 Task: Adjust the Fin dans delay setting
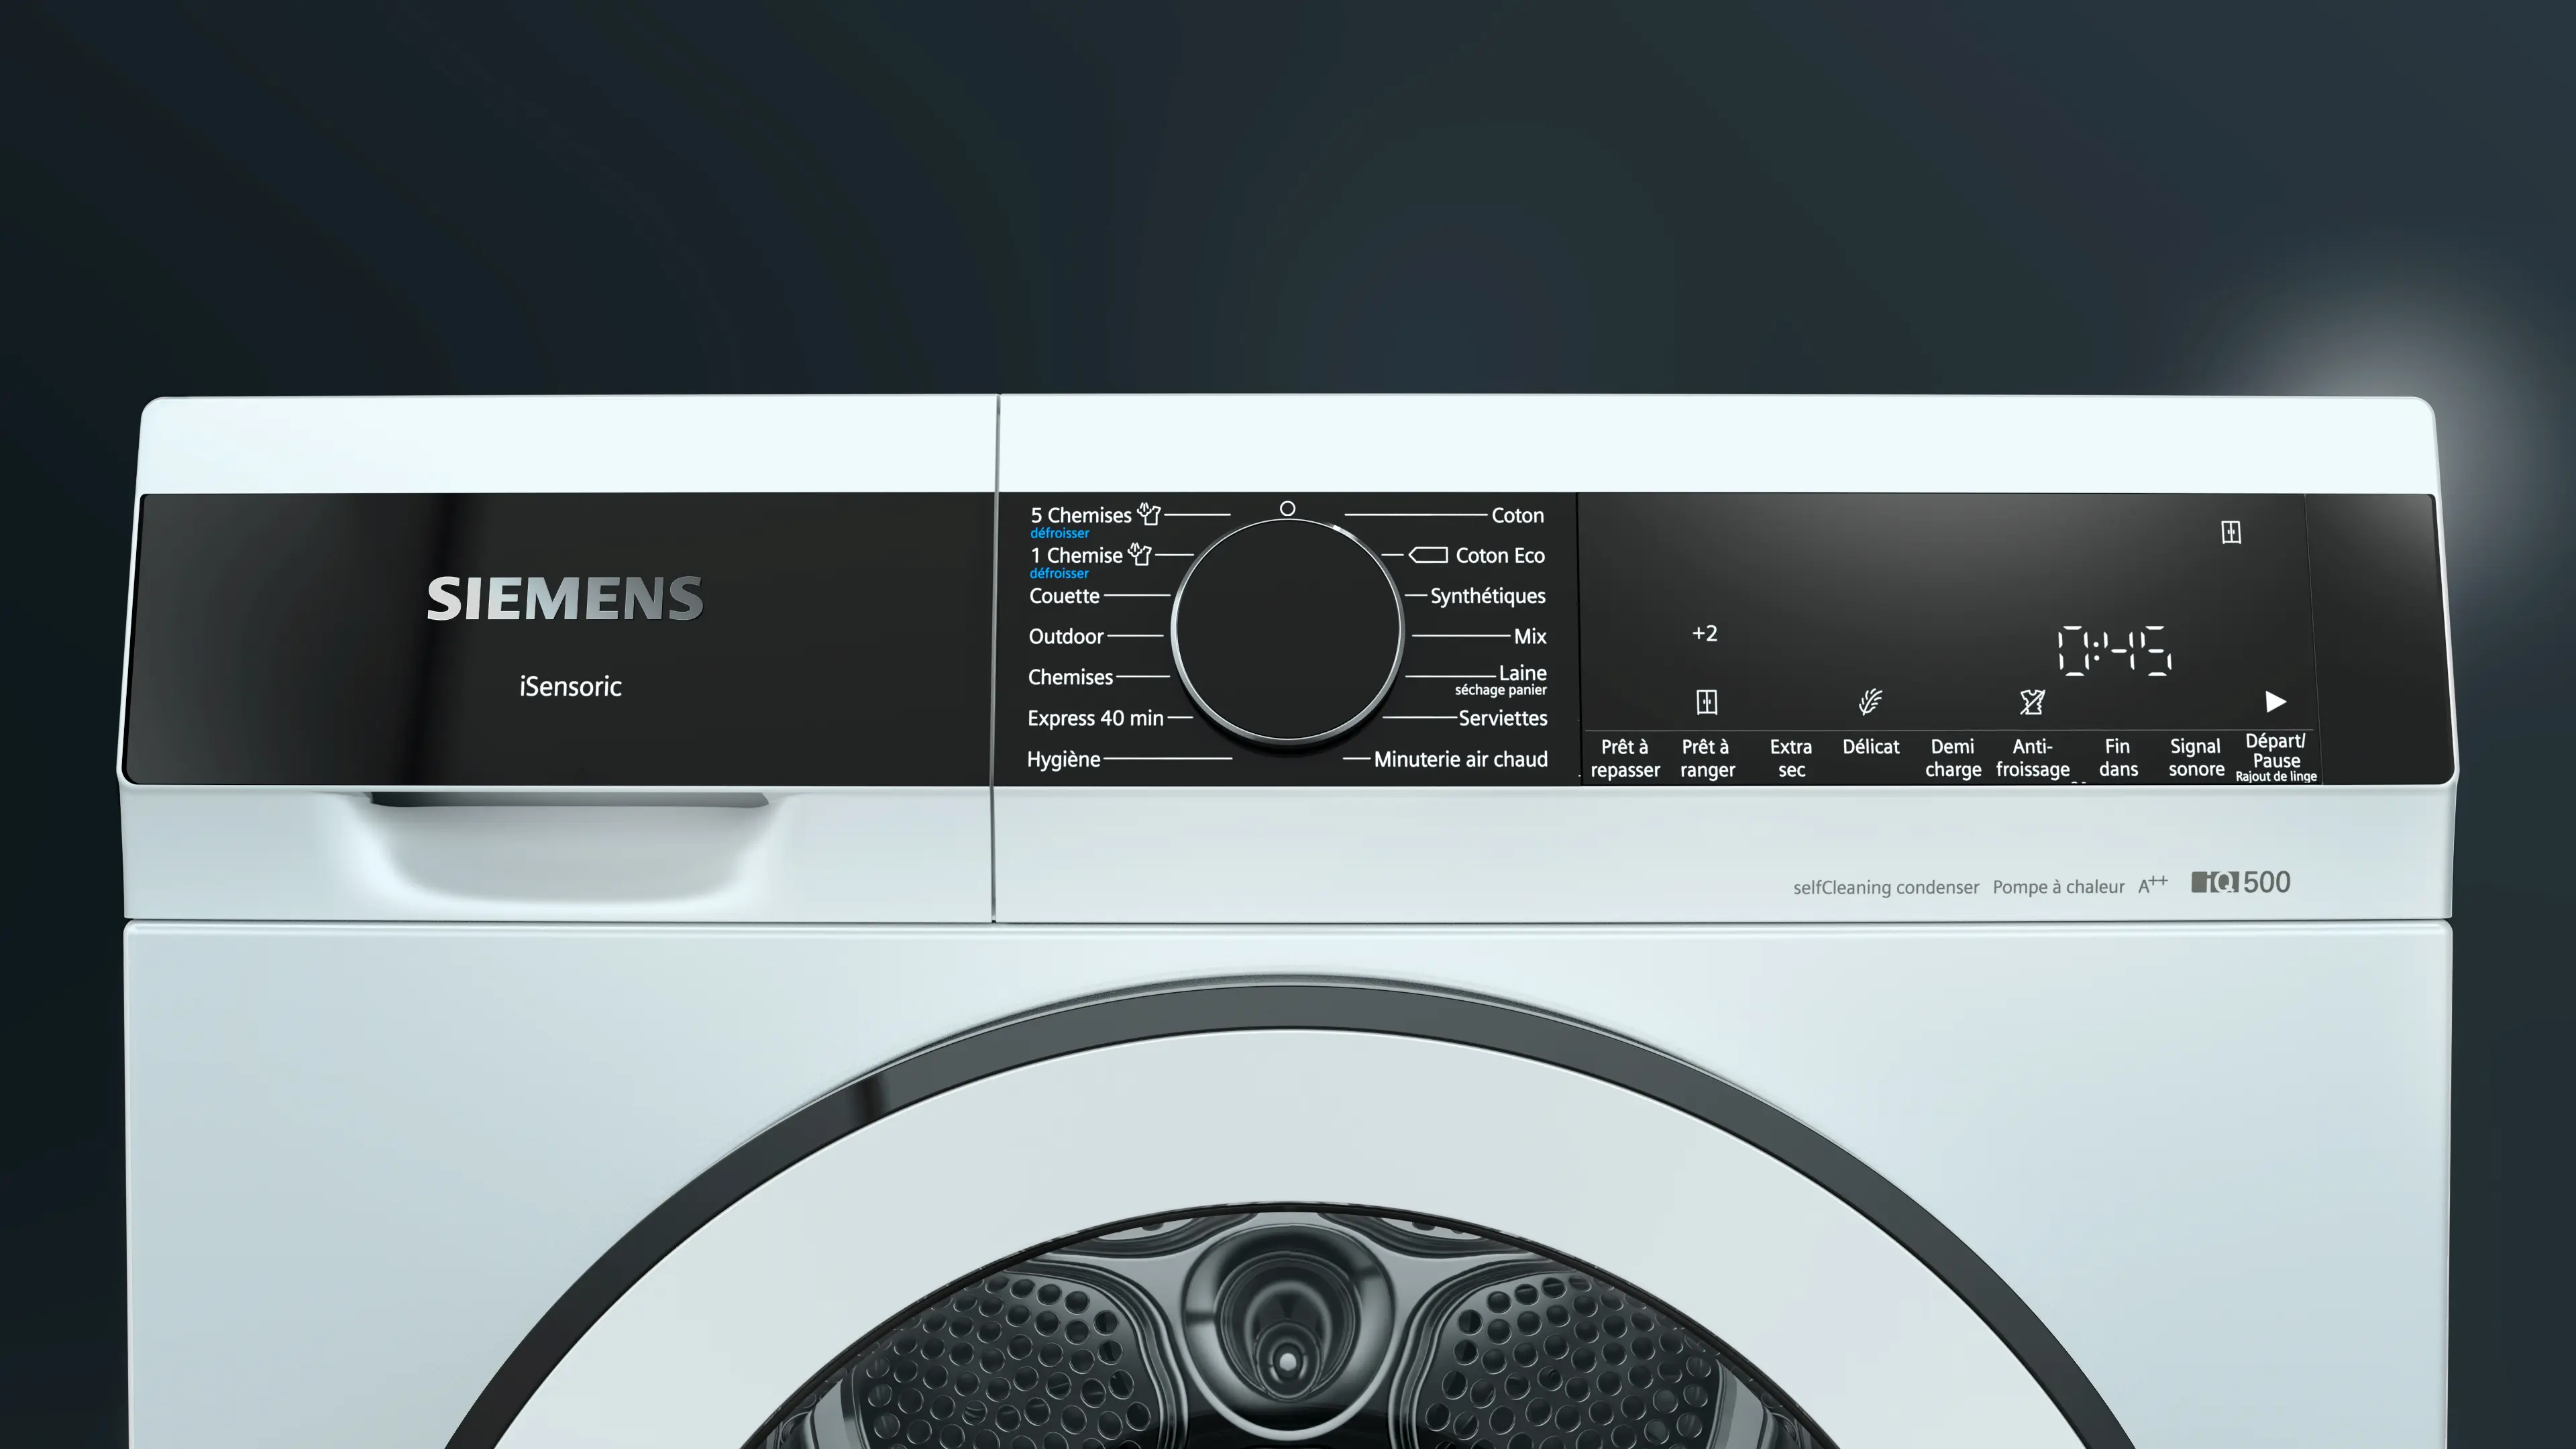2117,758
